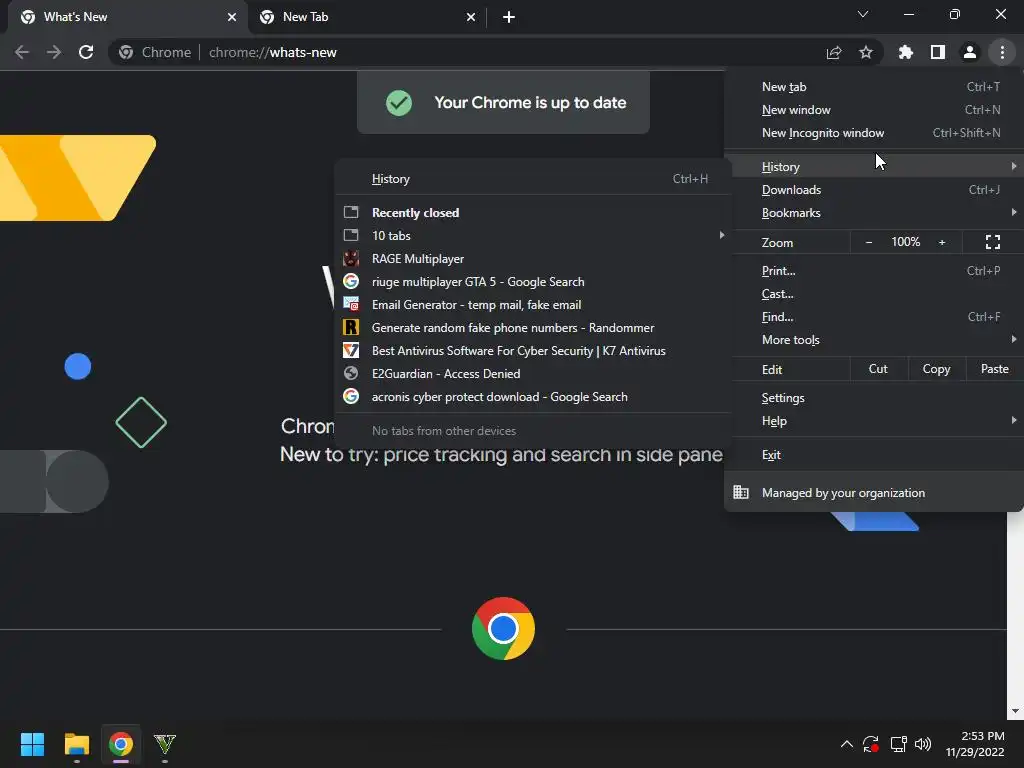1024x768 pixels.
Task: Open a New Incognito window
Action: 874,133
